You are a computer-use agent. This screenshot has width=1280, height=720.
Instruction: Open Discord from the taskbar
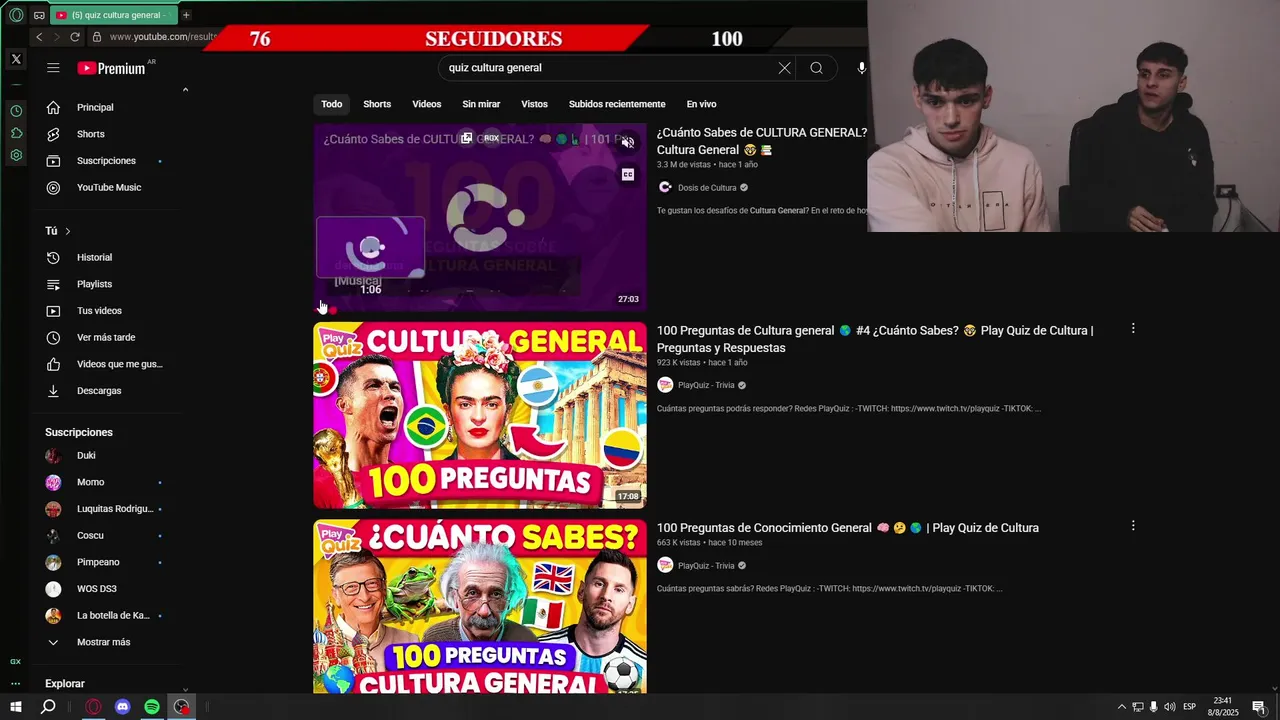click(x=122, y=707)
